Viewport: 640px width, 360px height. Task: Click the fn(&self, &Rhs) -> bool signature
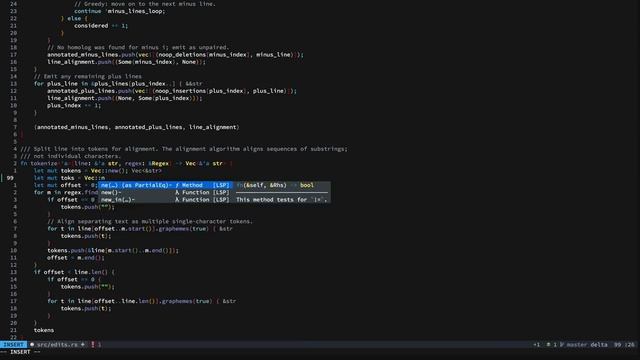click(275, 185)
